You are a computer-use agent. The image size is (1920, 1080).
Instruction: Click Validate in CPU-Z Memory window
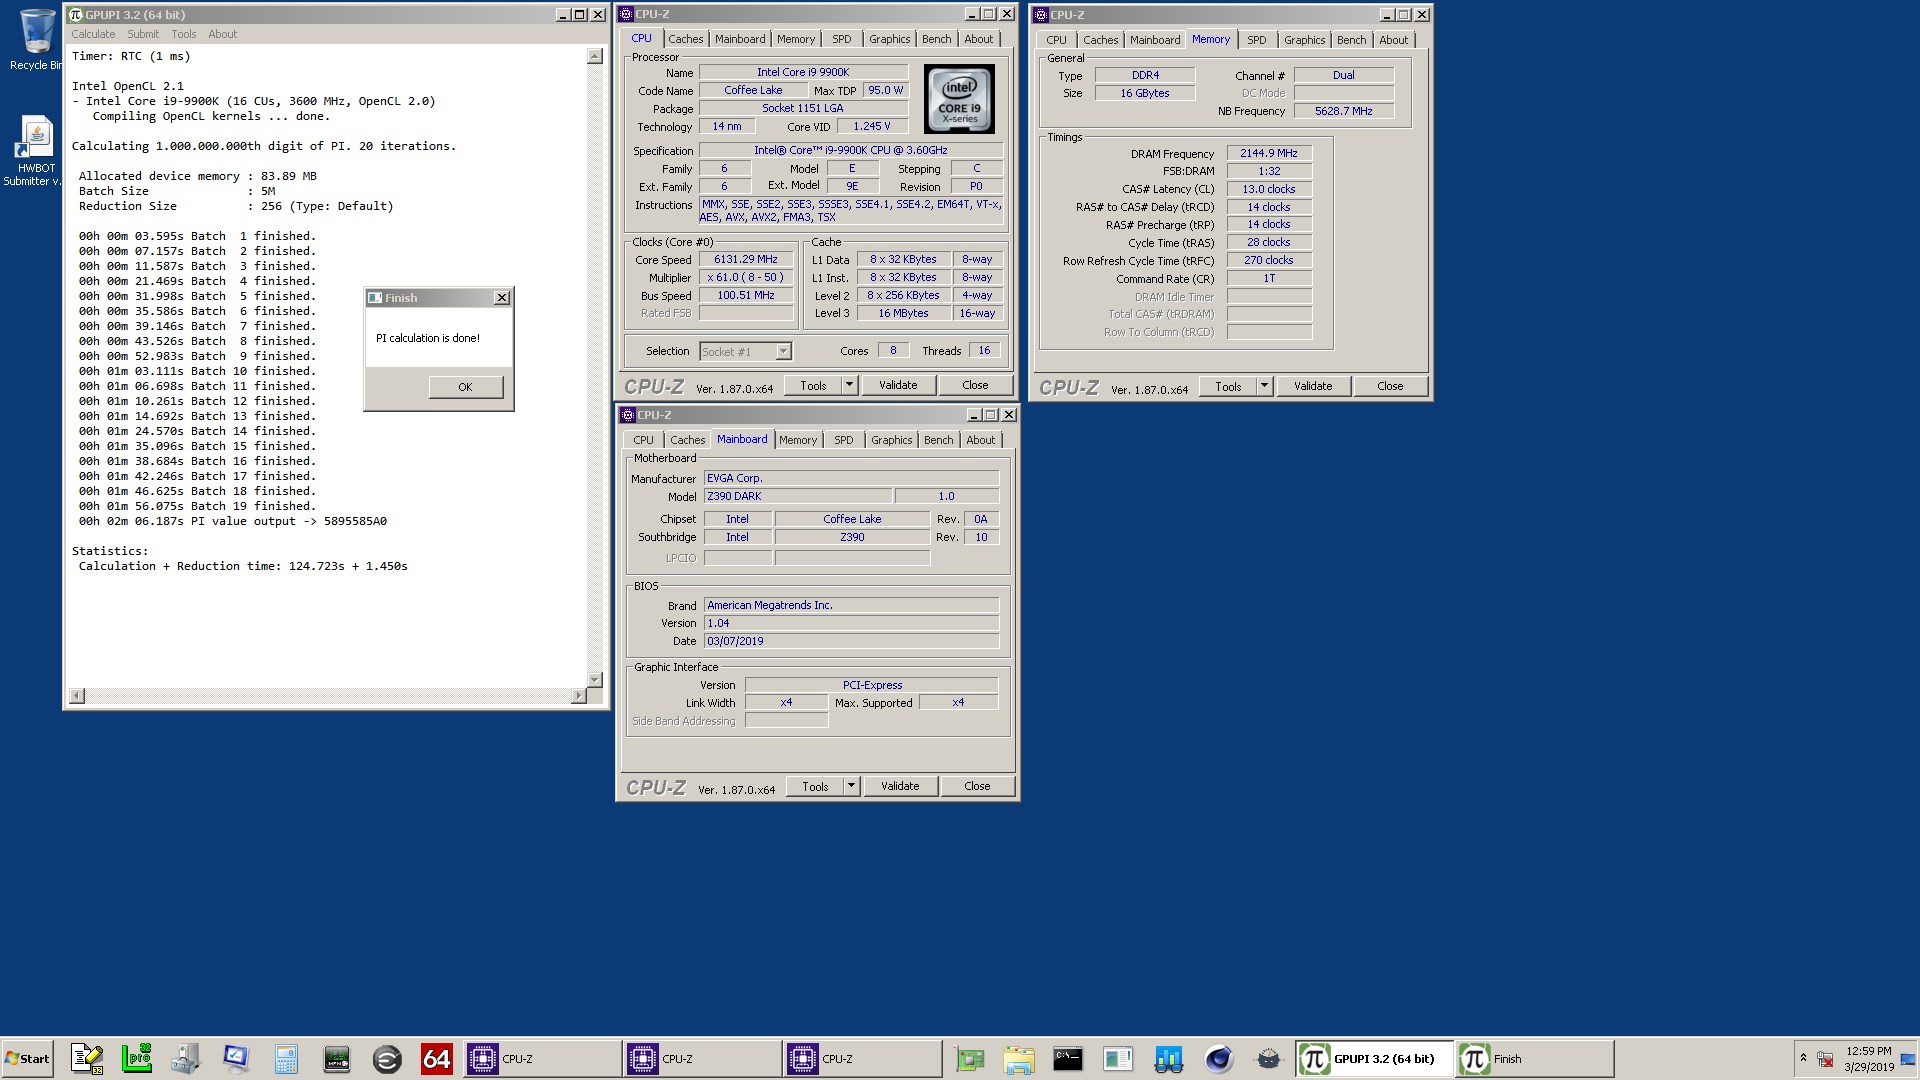(1313, 386)
